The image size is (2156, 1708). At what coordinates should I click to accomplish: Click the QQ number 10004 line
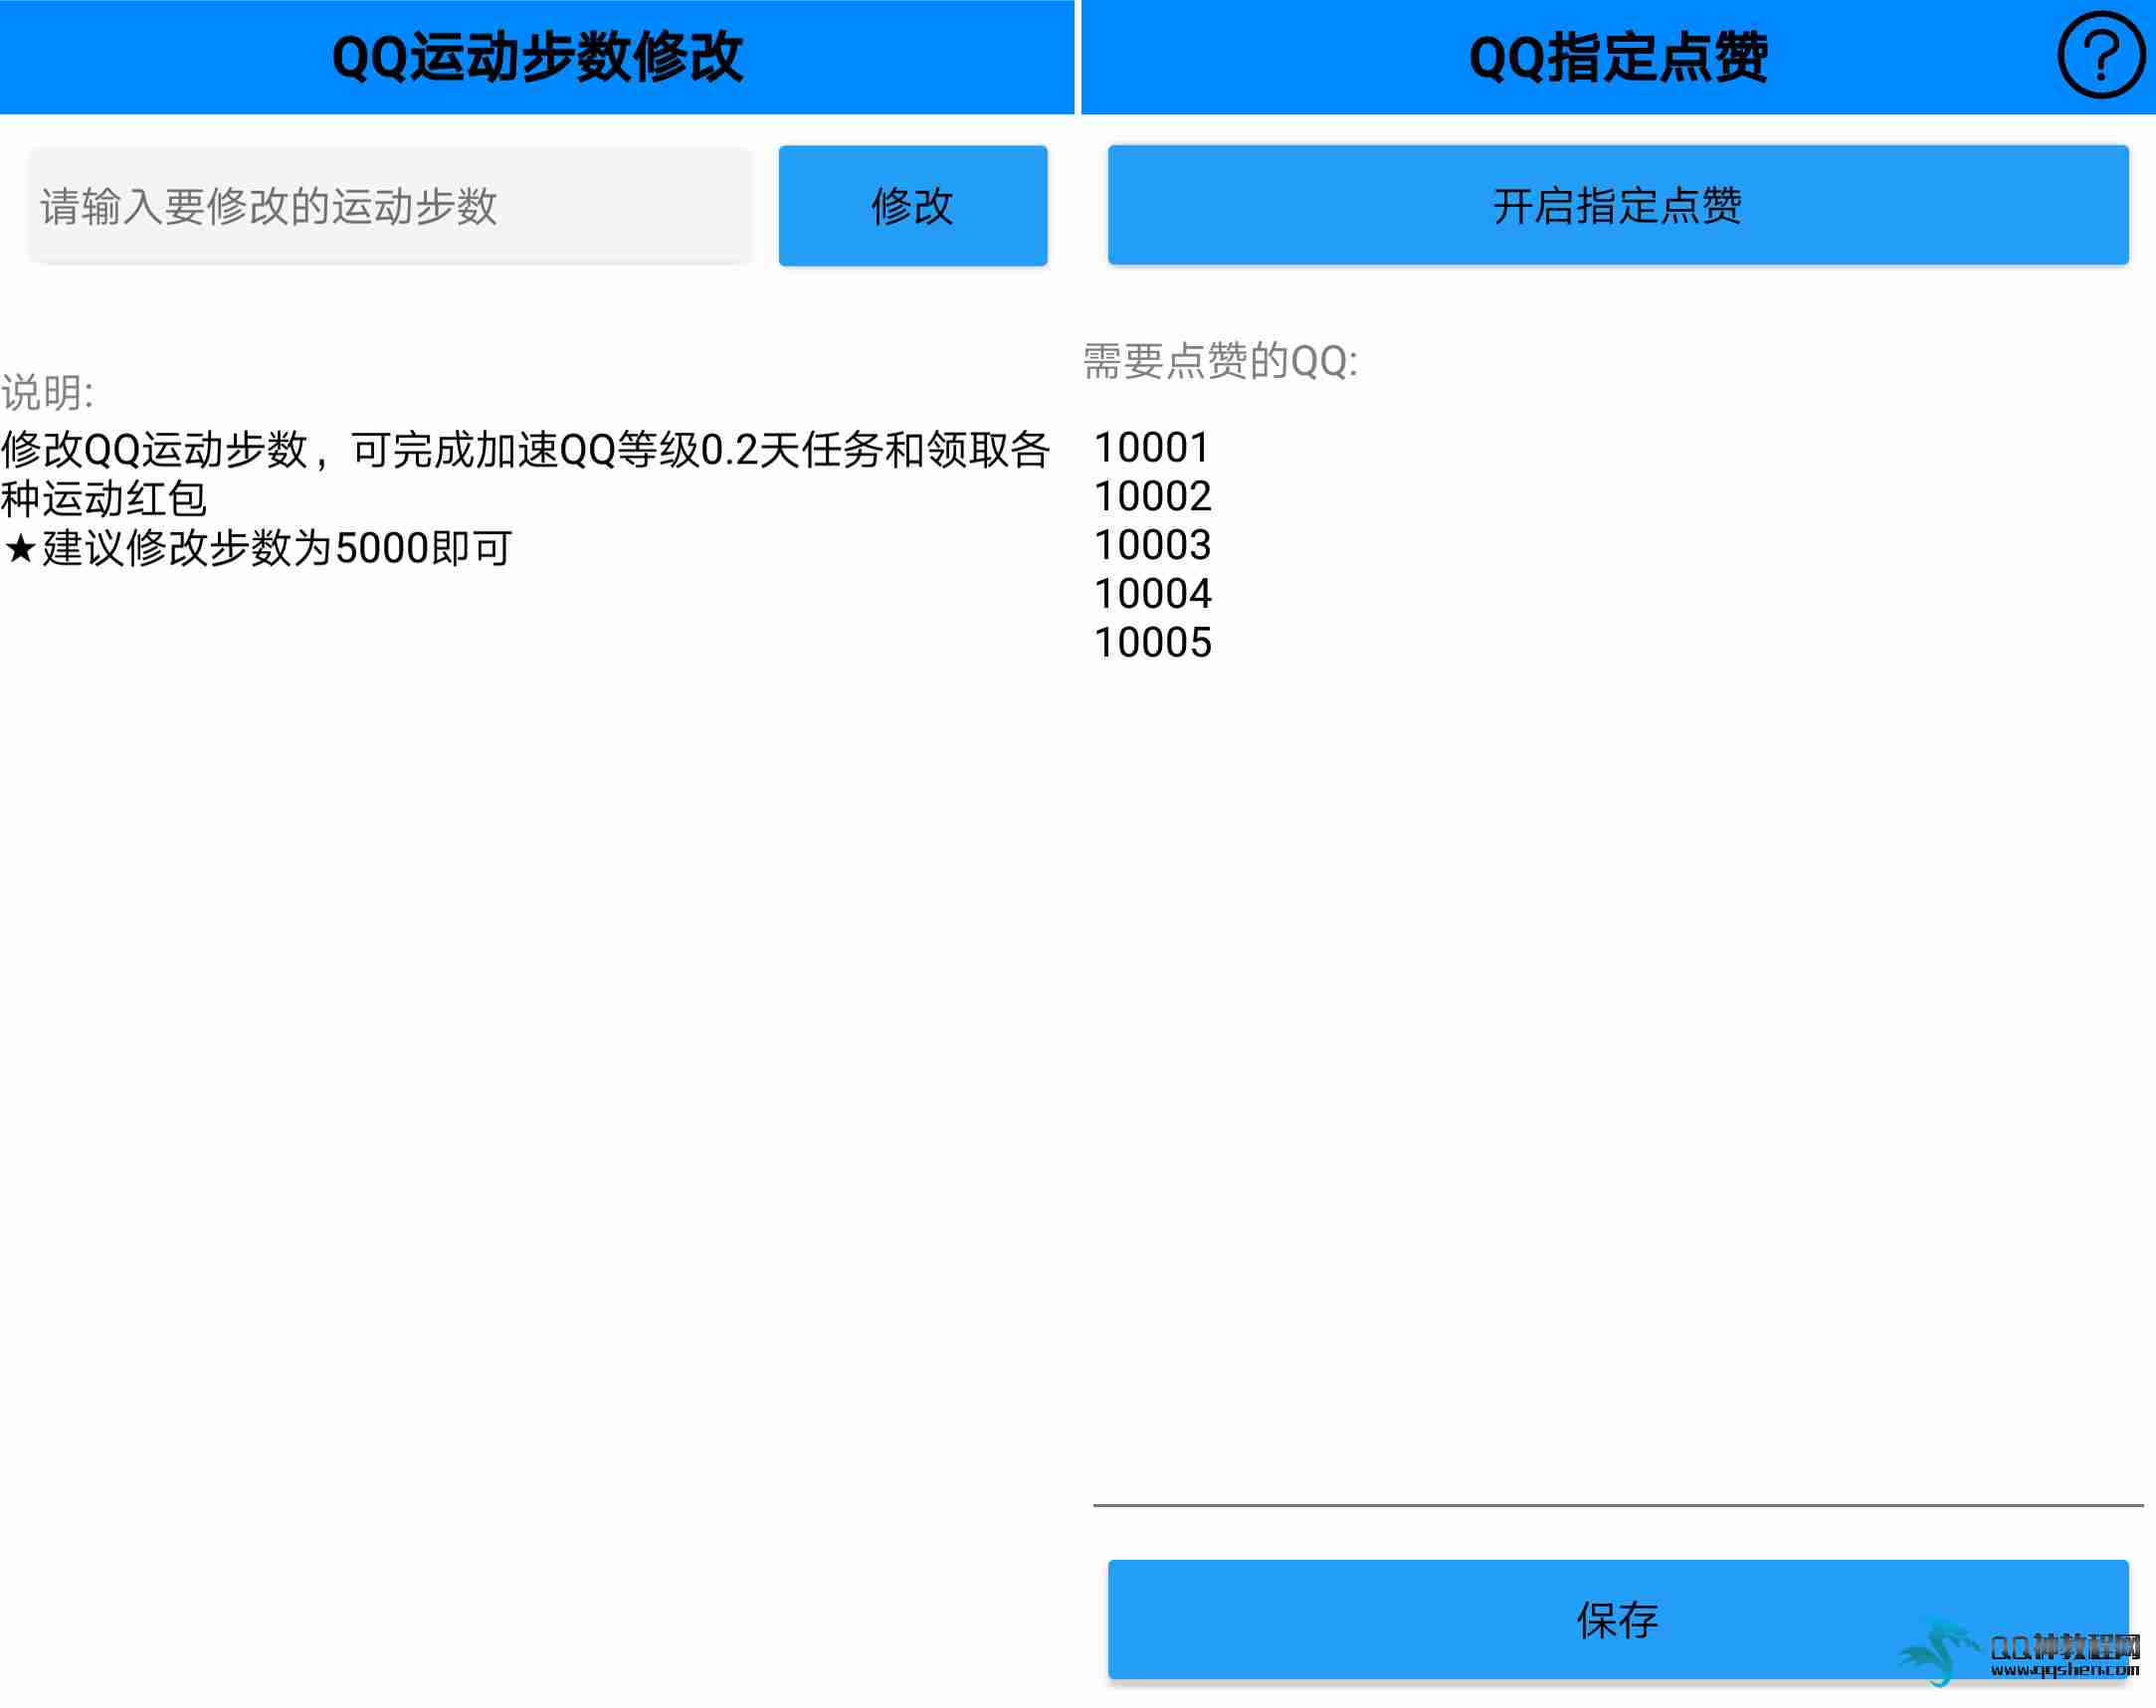point(1152,594)
